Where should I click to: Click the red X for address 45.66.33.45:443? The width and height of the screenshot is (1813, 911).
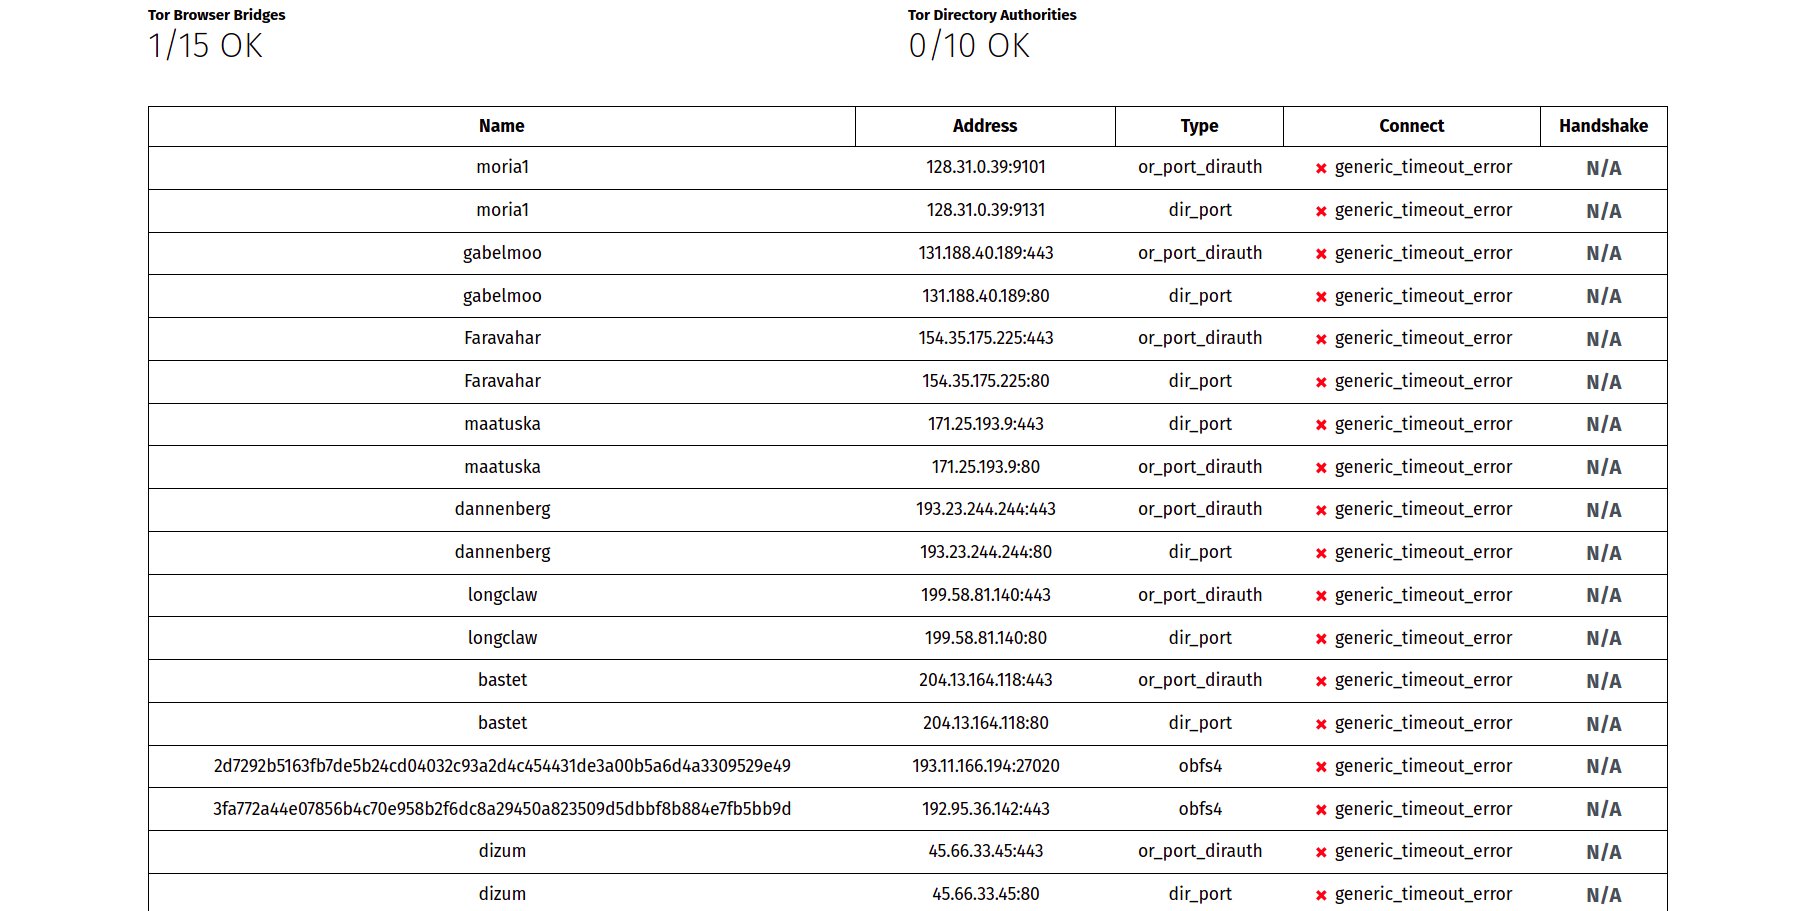(1321, 852)
